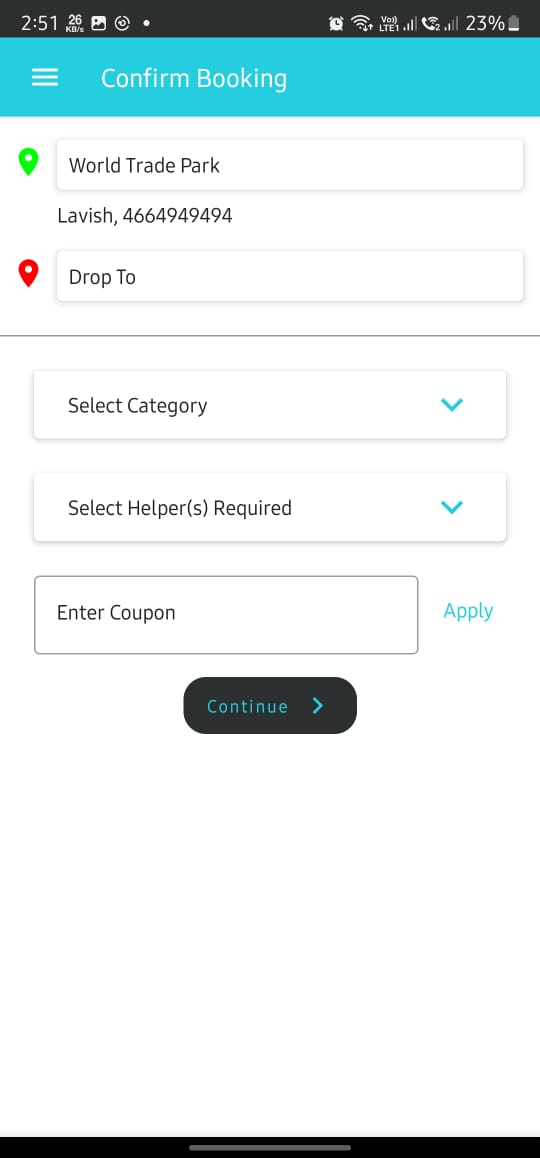Tap the battery icon in status bar
The width and height of the screenshot is (540, 1158).
[514, 24]
